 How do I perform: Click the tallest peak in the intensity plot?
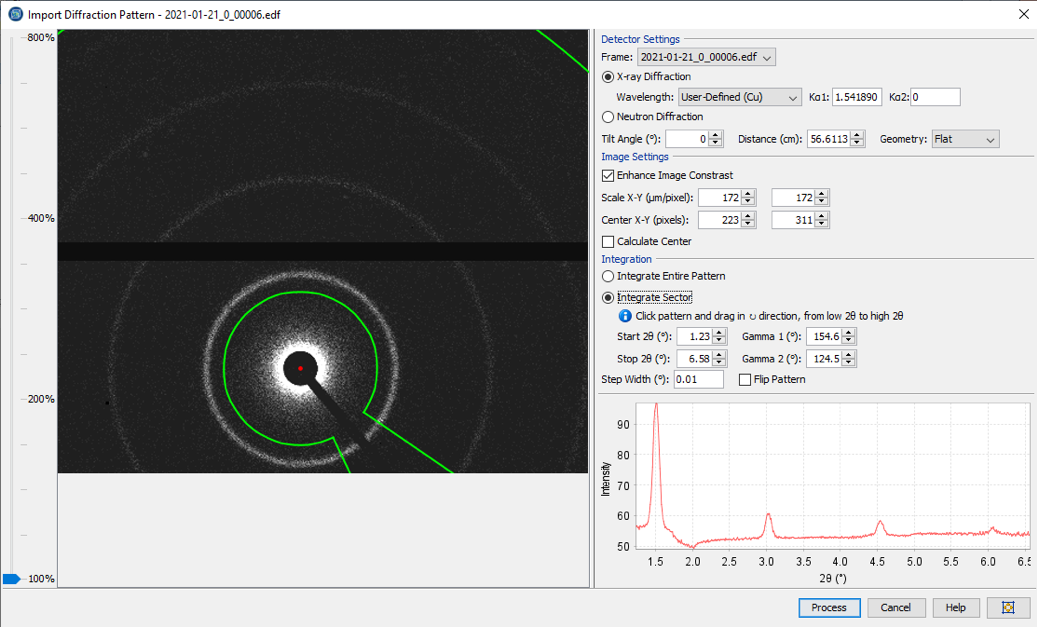pyautogui.click(x=656, y=405)
